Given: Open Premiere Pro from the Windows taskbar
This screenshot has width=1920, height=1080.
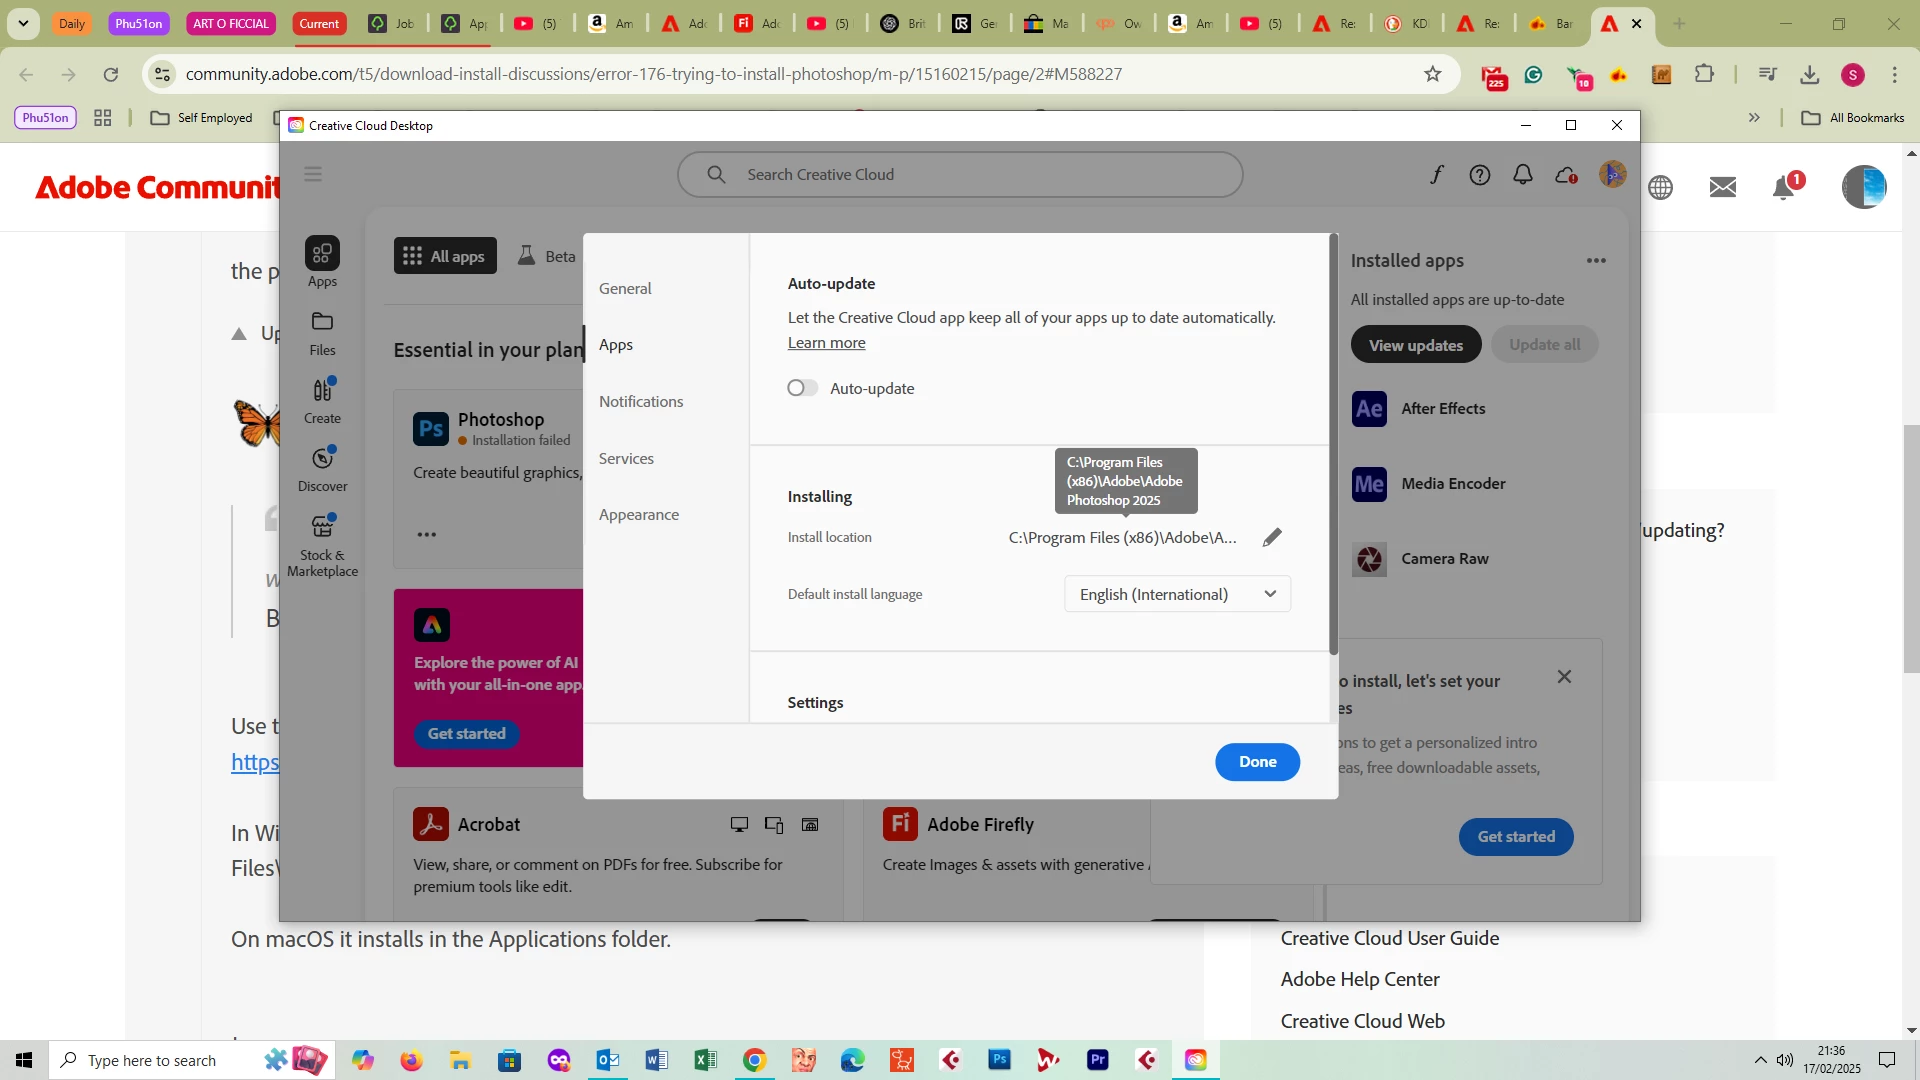Looking at the screenshot, I should (x=1097, y=1060).
